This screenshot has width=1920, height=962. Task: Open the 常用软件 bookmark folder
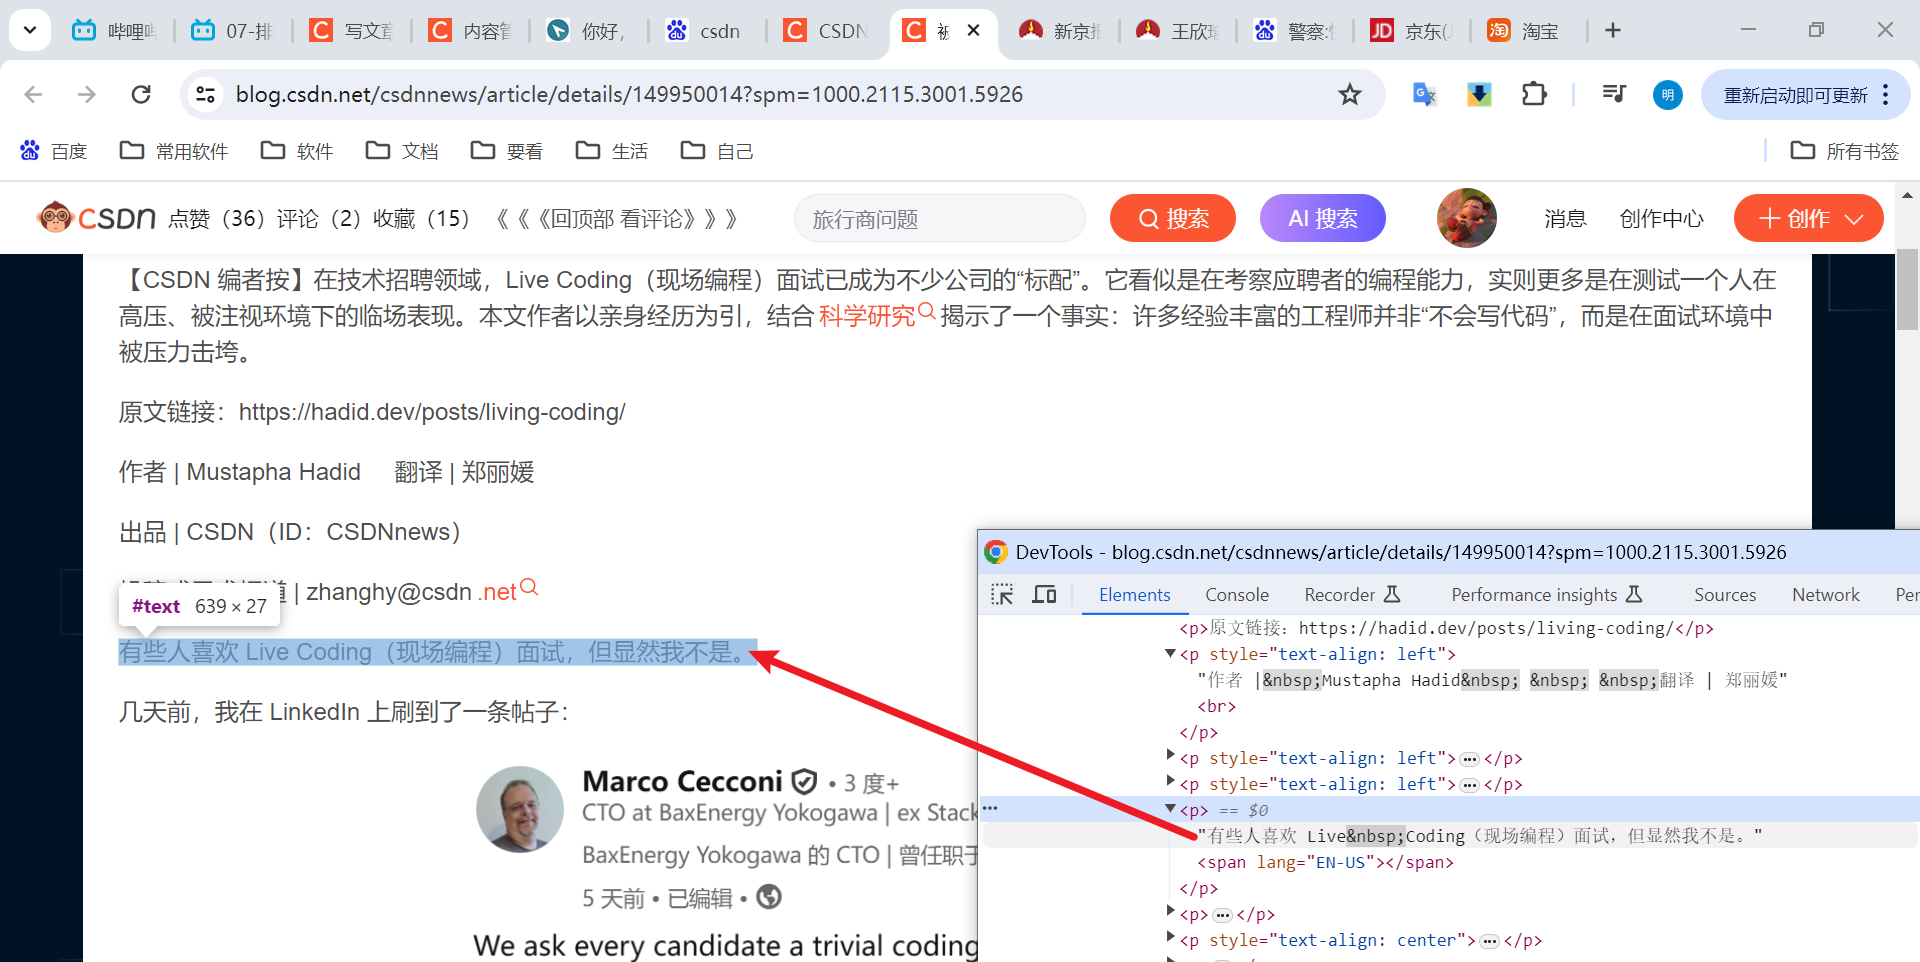click(174, 151)
